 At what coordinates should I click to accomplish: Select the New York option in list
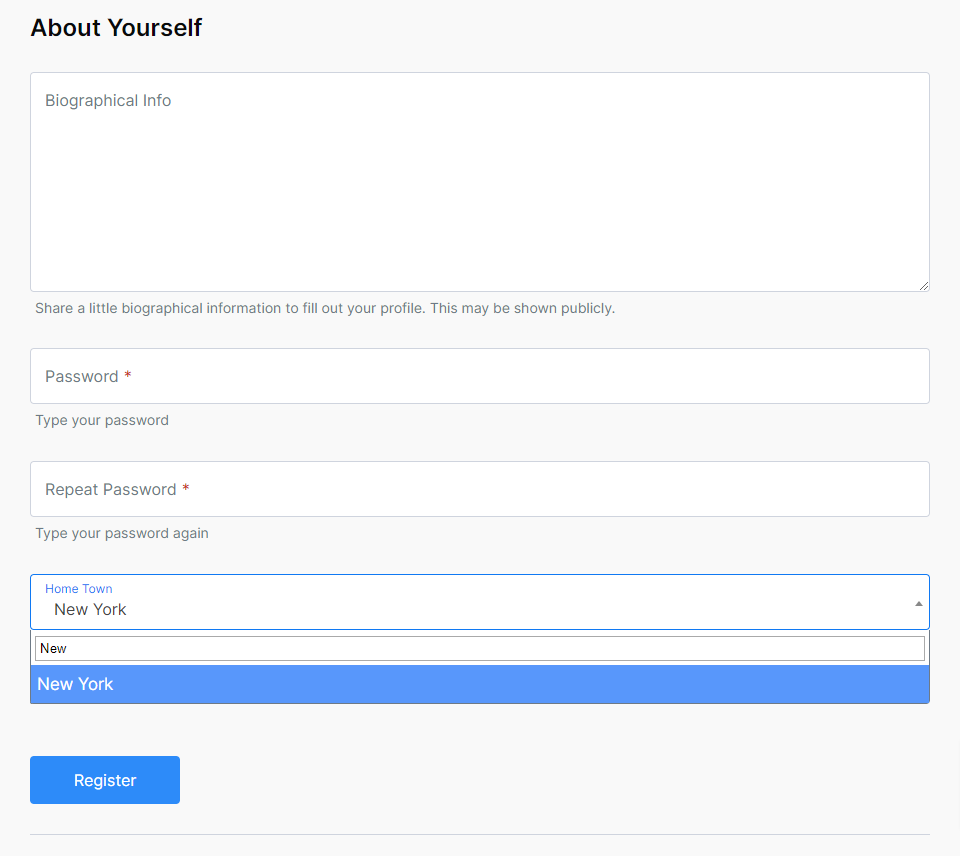tap(479, 684)
